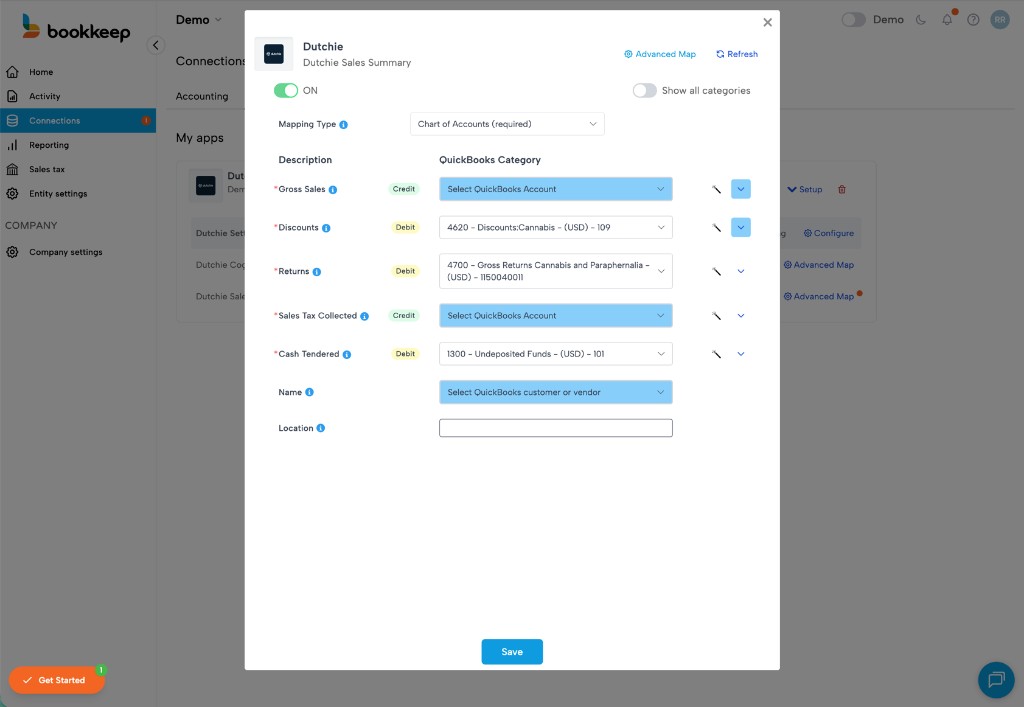Click the Location input field
The height and width of the screenshot is (707, 1024).
point(555,428)
